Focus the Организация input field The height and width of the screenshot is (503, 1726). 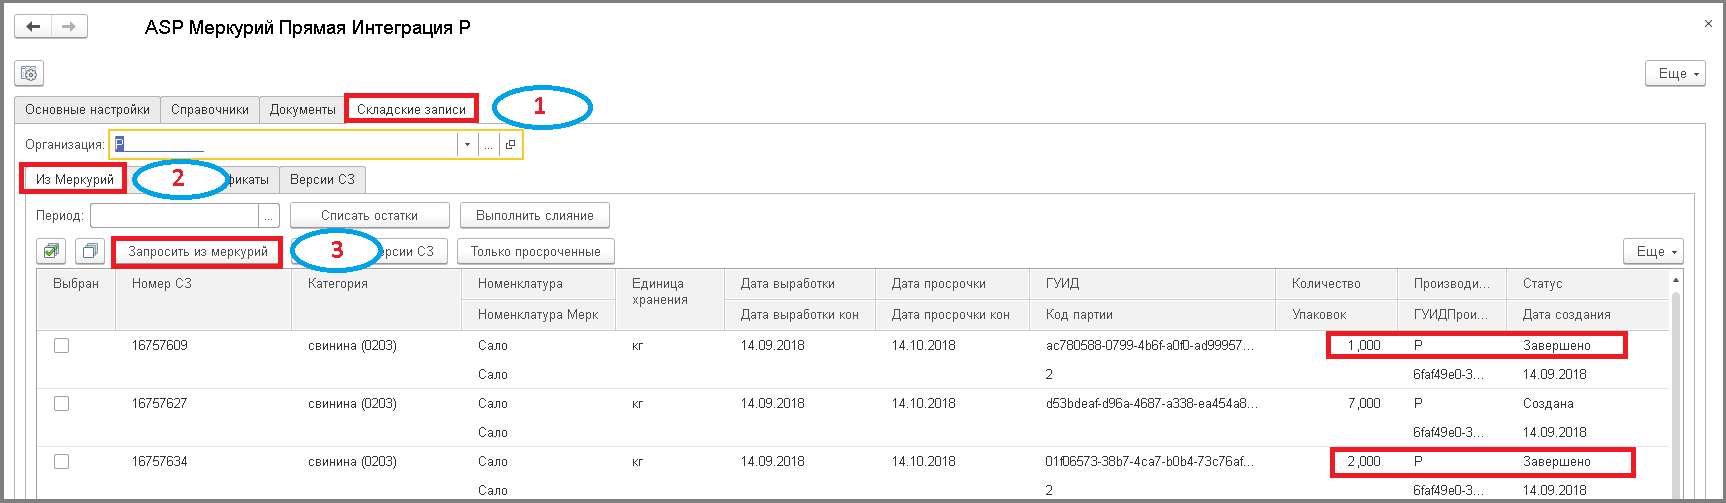coord(283,145)
